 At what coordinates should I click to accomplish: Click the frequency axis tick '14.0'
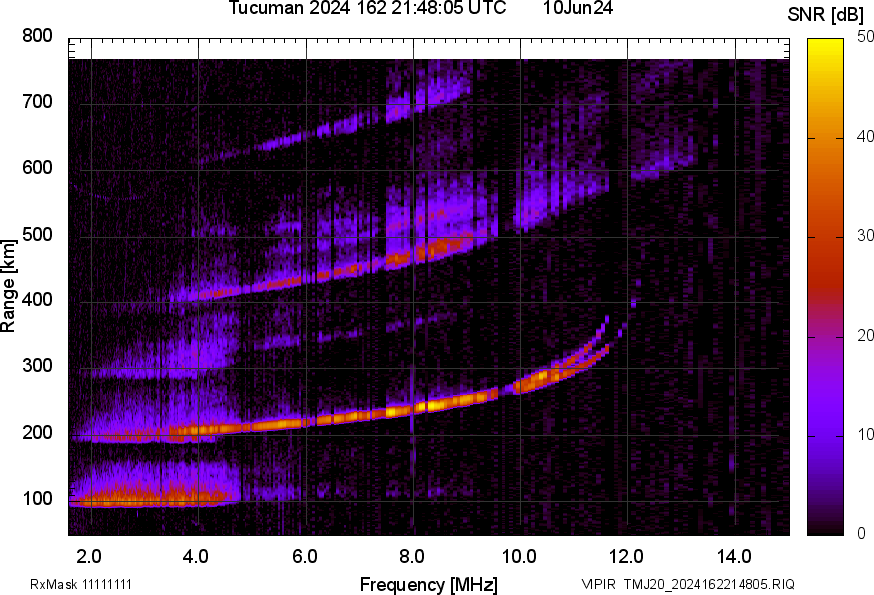(x=734, y=557)
